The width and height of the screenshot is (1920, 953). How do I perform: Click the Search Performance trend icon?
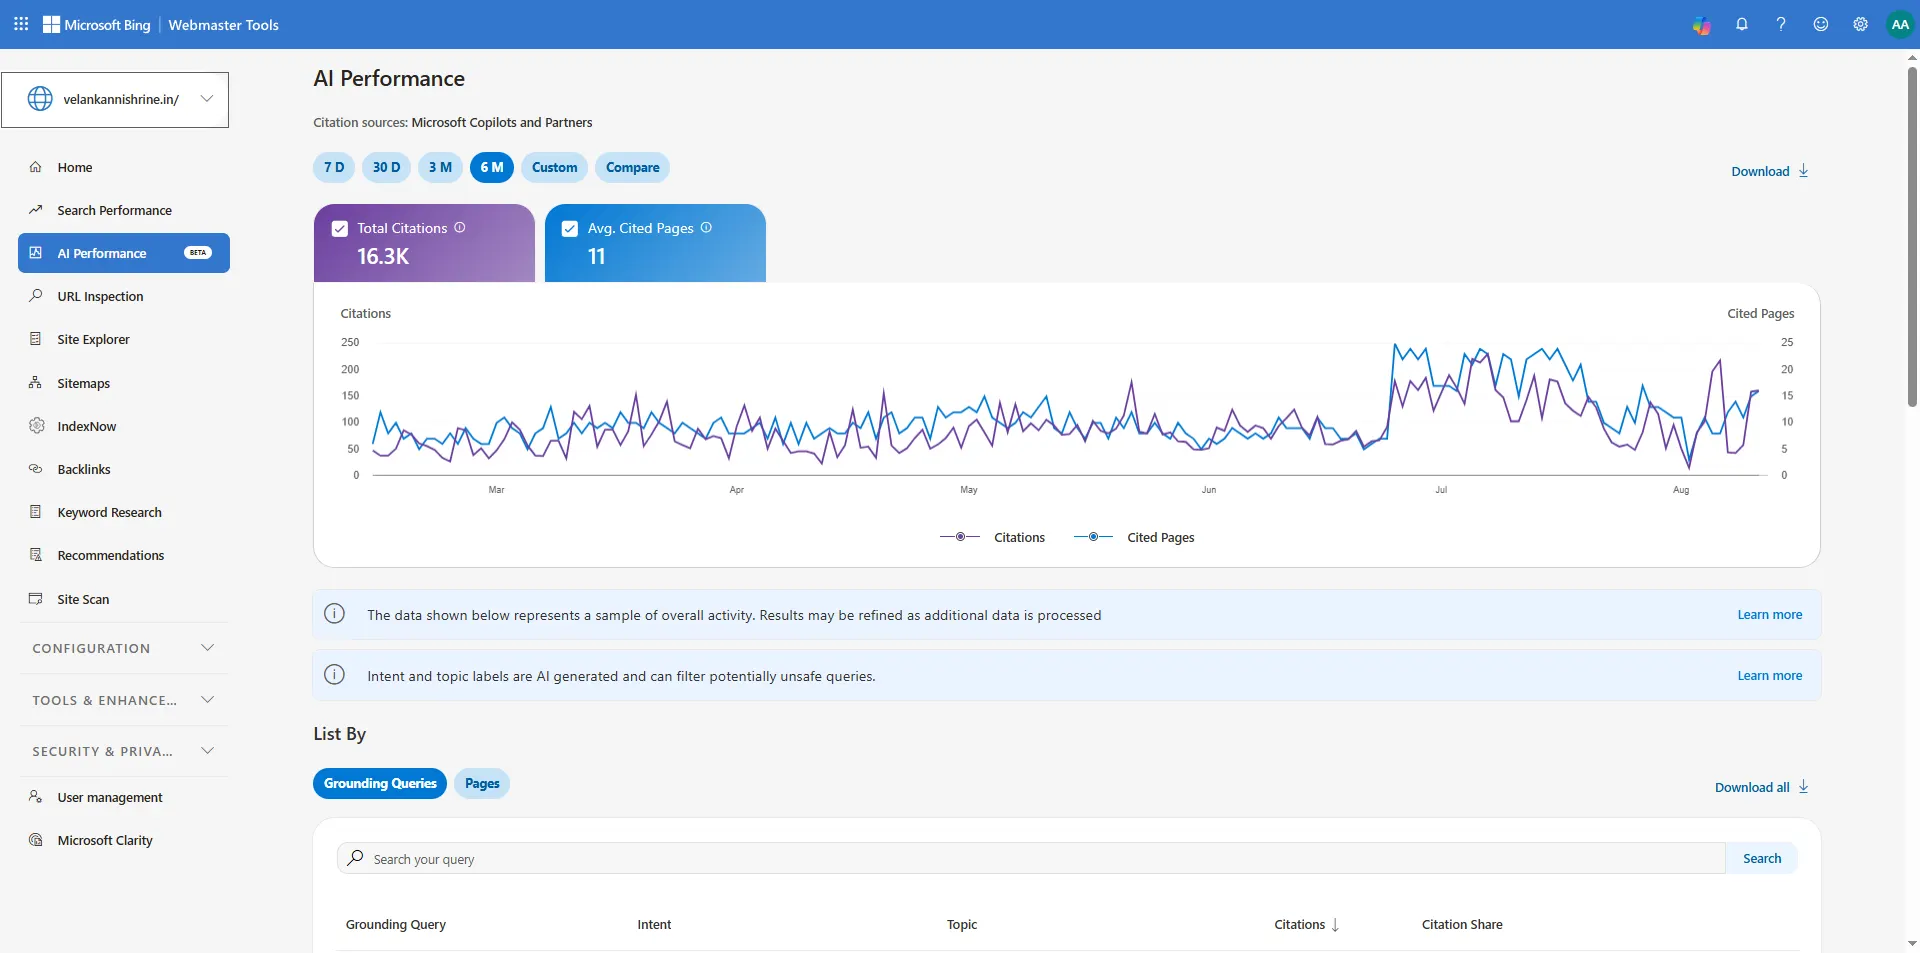point(36,210)
